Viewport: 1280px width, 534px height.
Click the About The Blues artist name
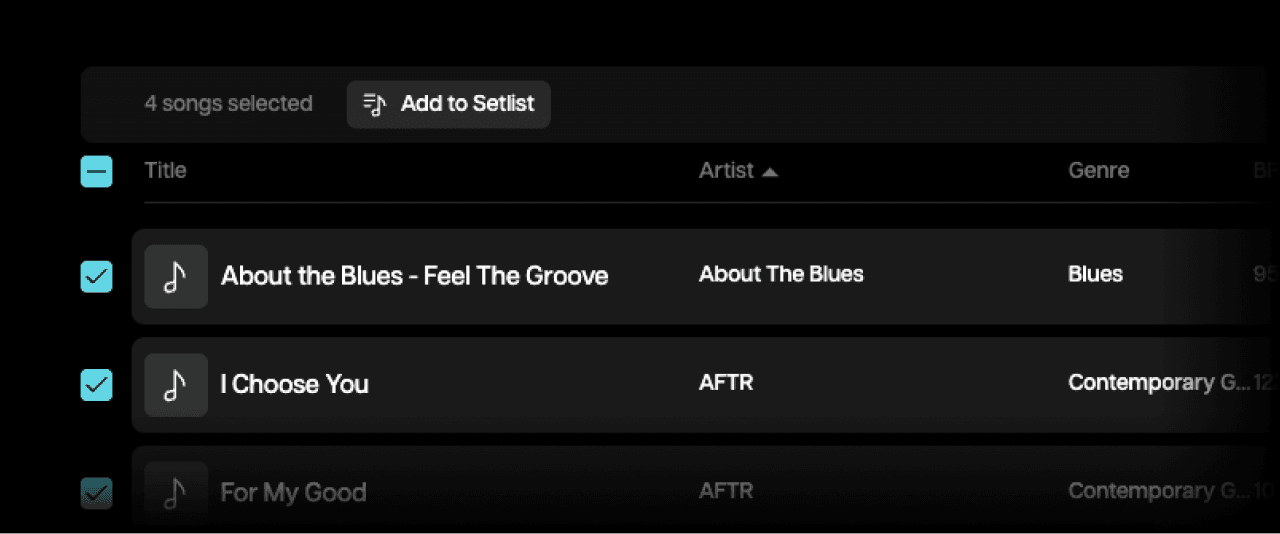(781, 274)
